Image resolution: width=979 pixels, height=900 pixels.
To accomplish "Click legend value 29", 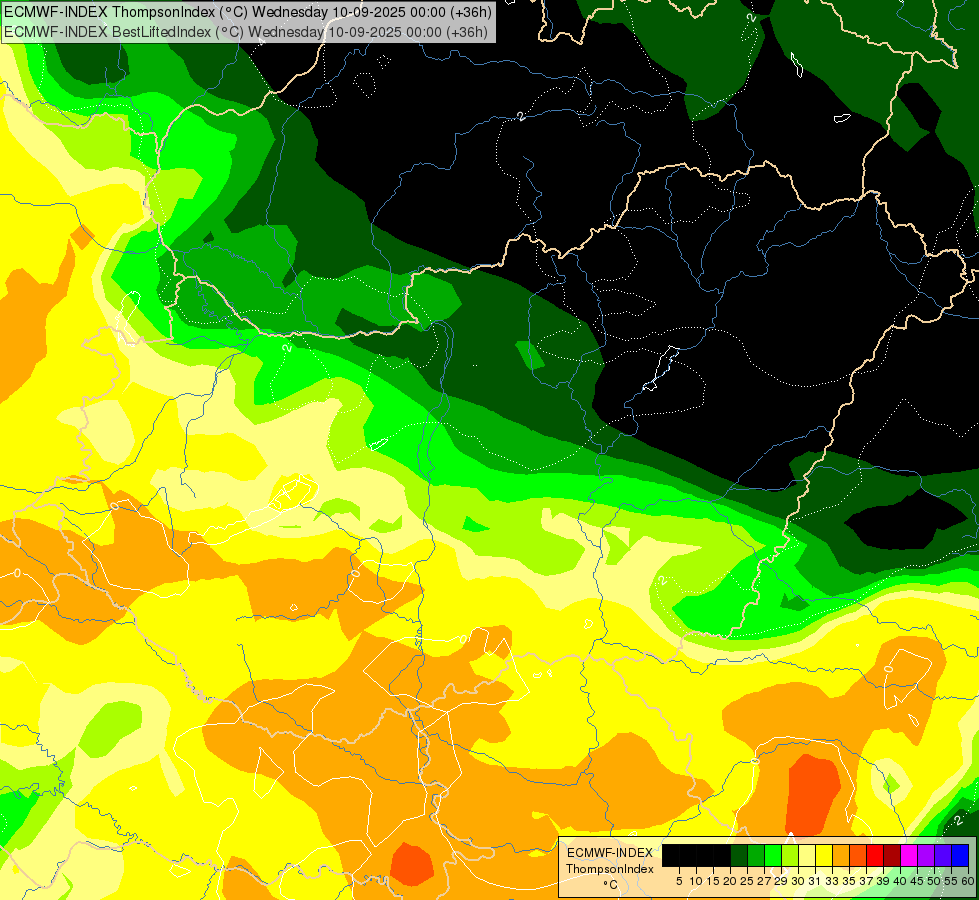I will click(x=781, y=881).
